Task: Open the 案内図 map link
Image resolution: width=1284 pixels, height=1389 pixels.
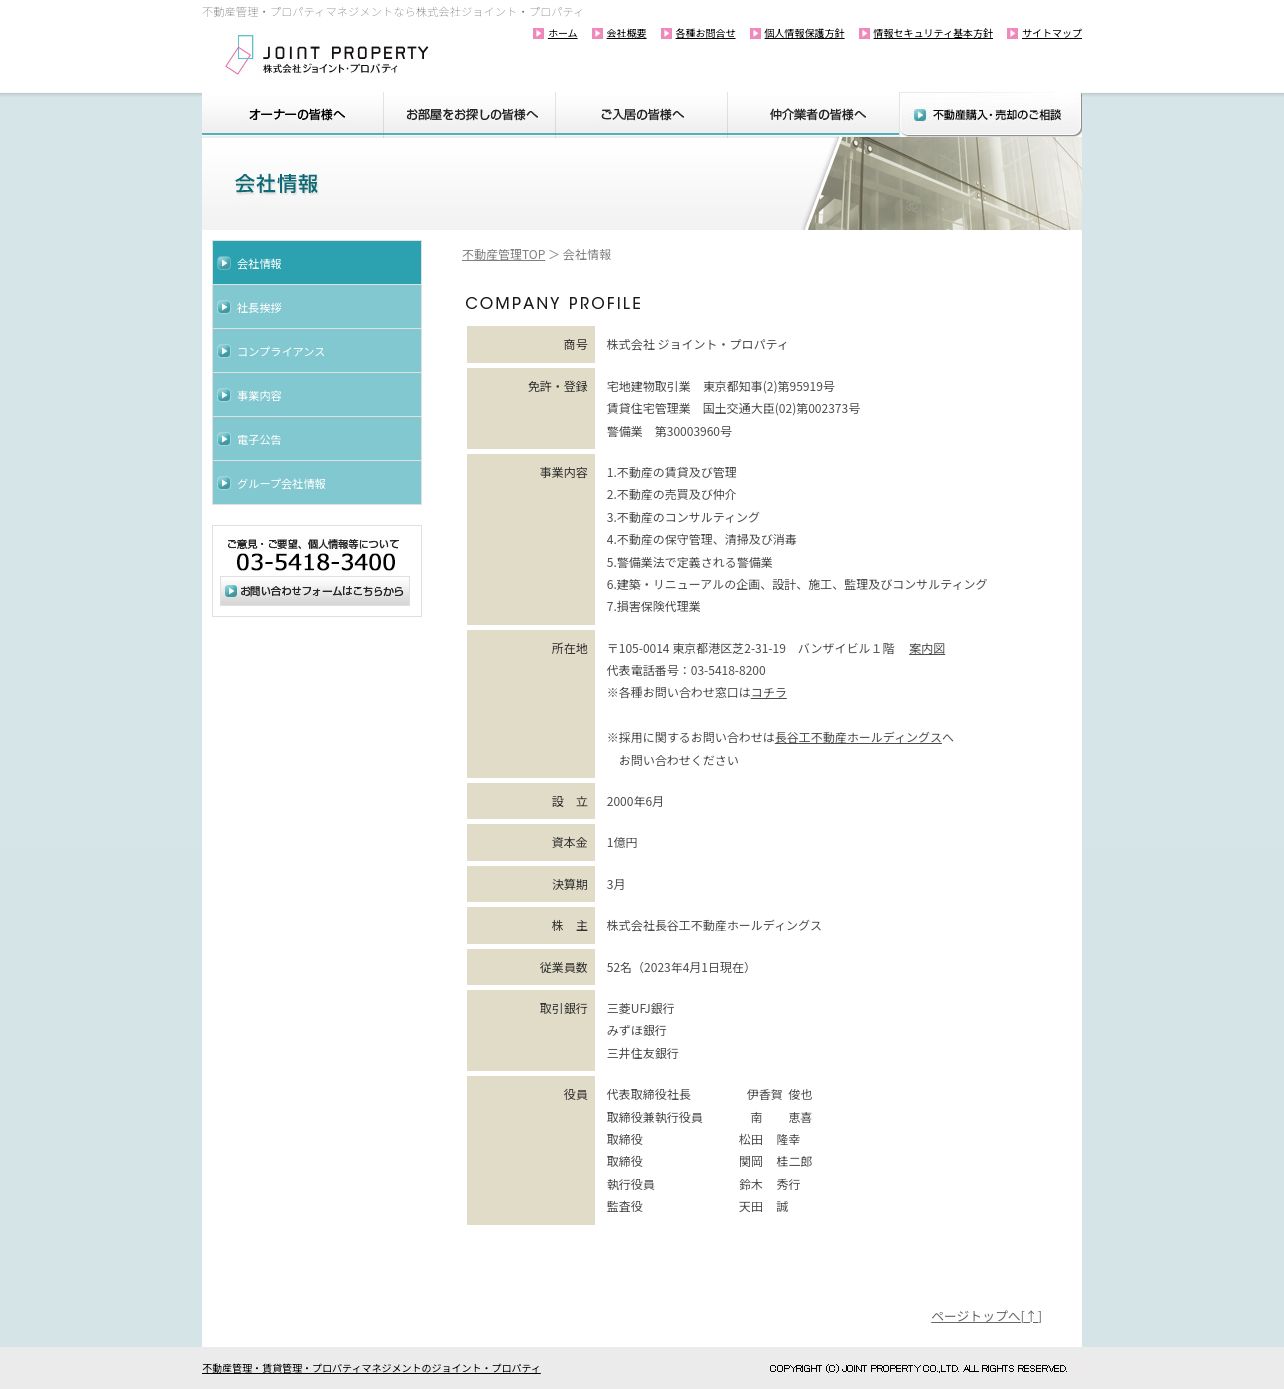Action: [927, 649]
